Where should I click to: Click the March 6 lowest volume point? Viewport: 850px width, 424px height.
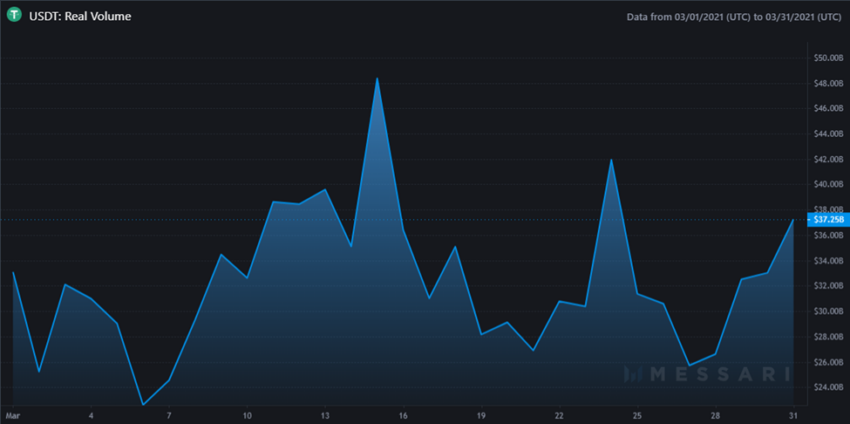click(x=143, y=404)
